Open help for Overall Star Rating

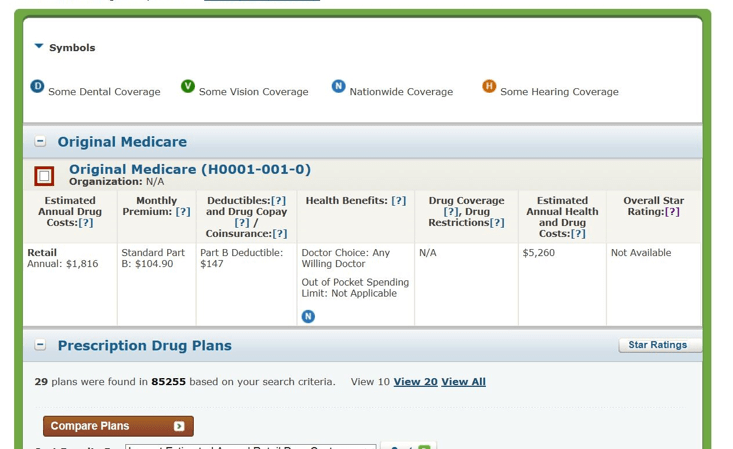pyautogui.click(x=672, y=212)
